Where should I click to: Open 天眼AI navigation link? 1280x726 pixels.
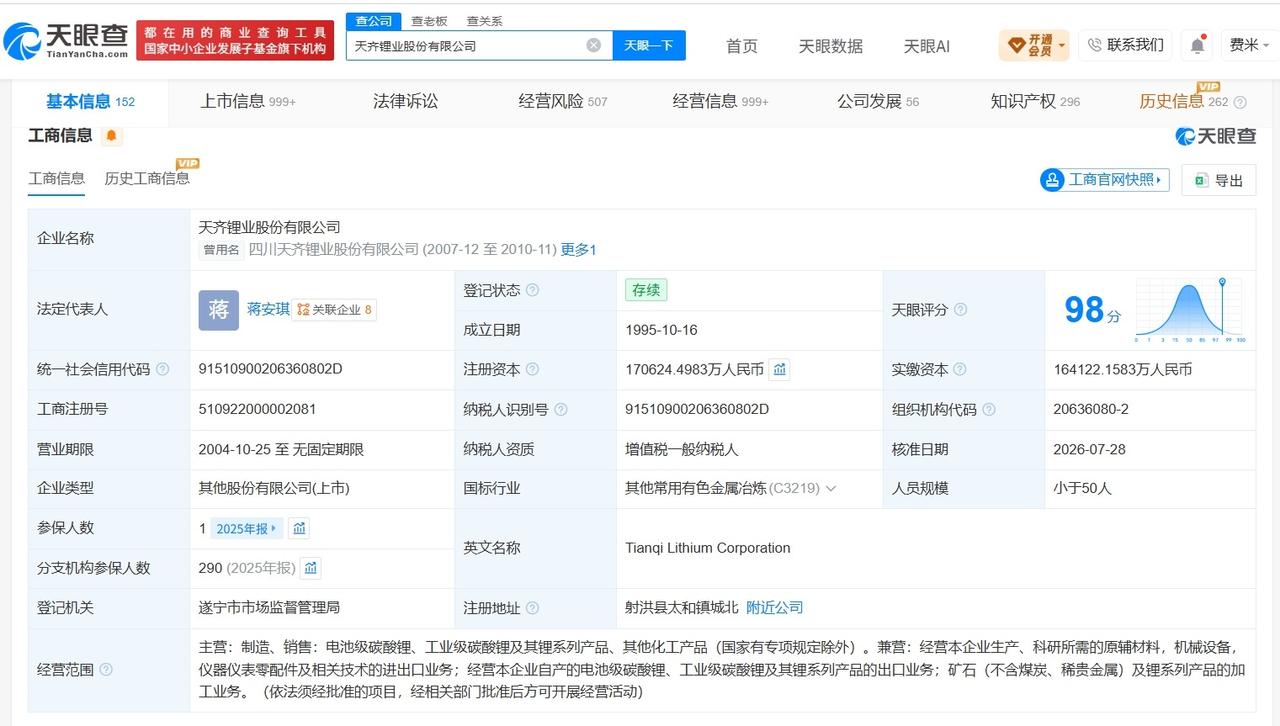coord(926,46)
